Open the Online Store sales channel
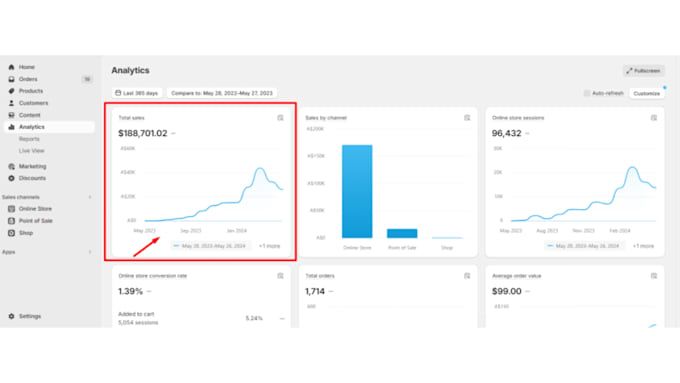Viewport: 680px width, 383px height. click(x=35, y=209)
